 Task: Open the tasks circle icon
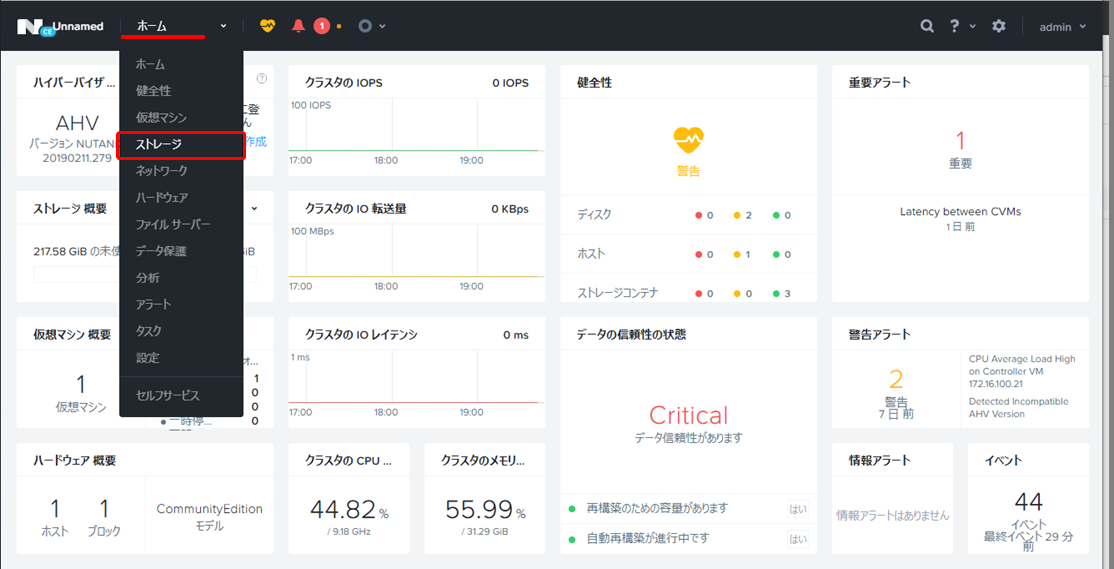365,26
